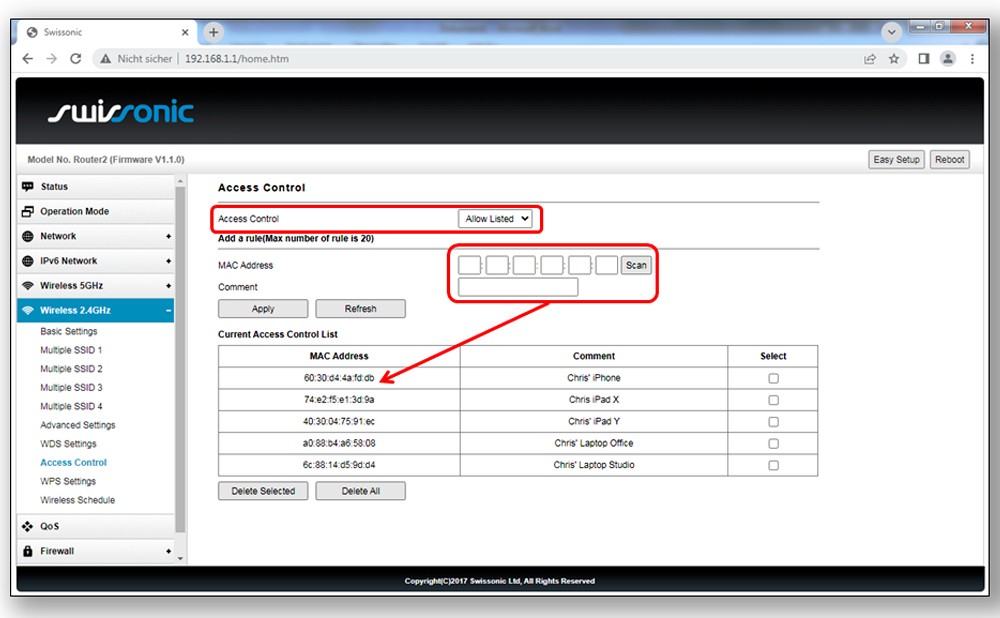Open Basic Settings submenu item
Image resolution: width=1000 pixels, height=618 pixels.
click(69, 331)
